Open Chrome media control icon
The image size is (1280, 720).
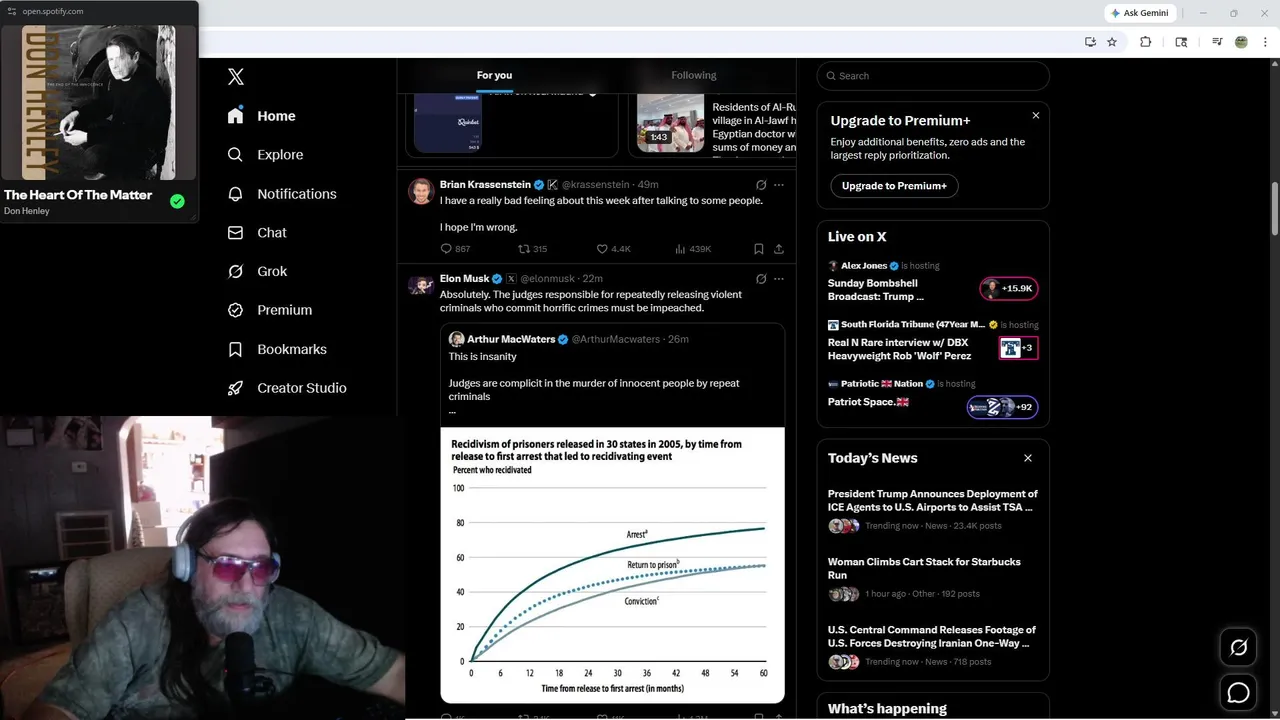point(1217,42)
